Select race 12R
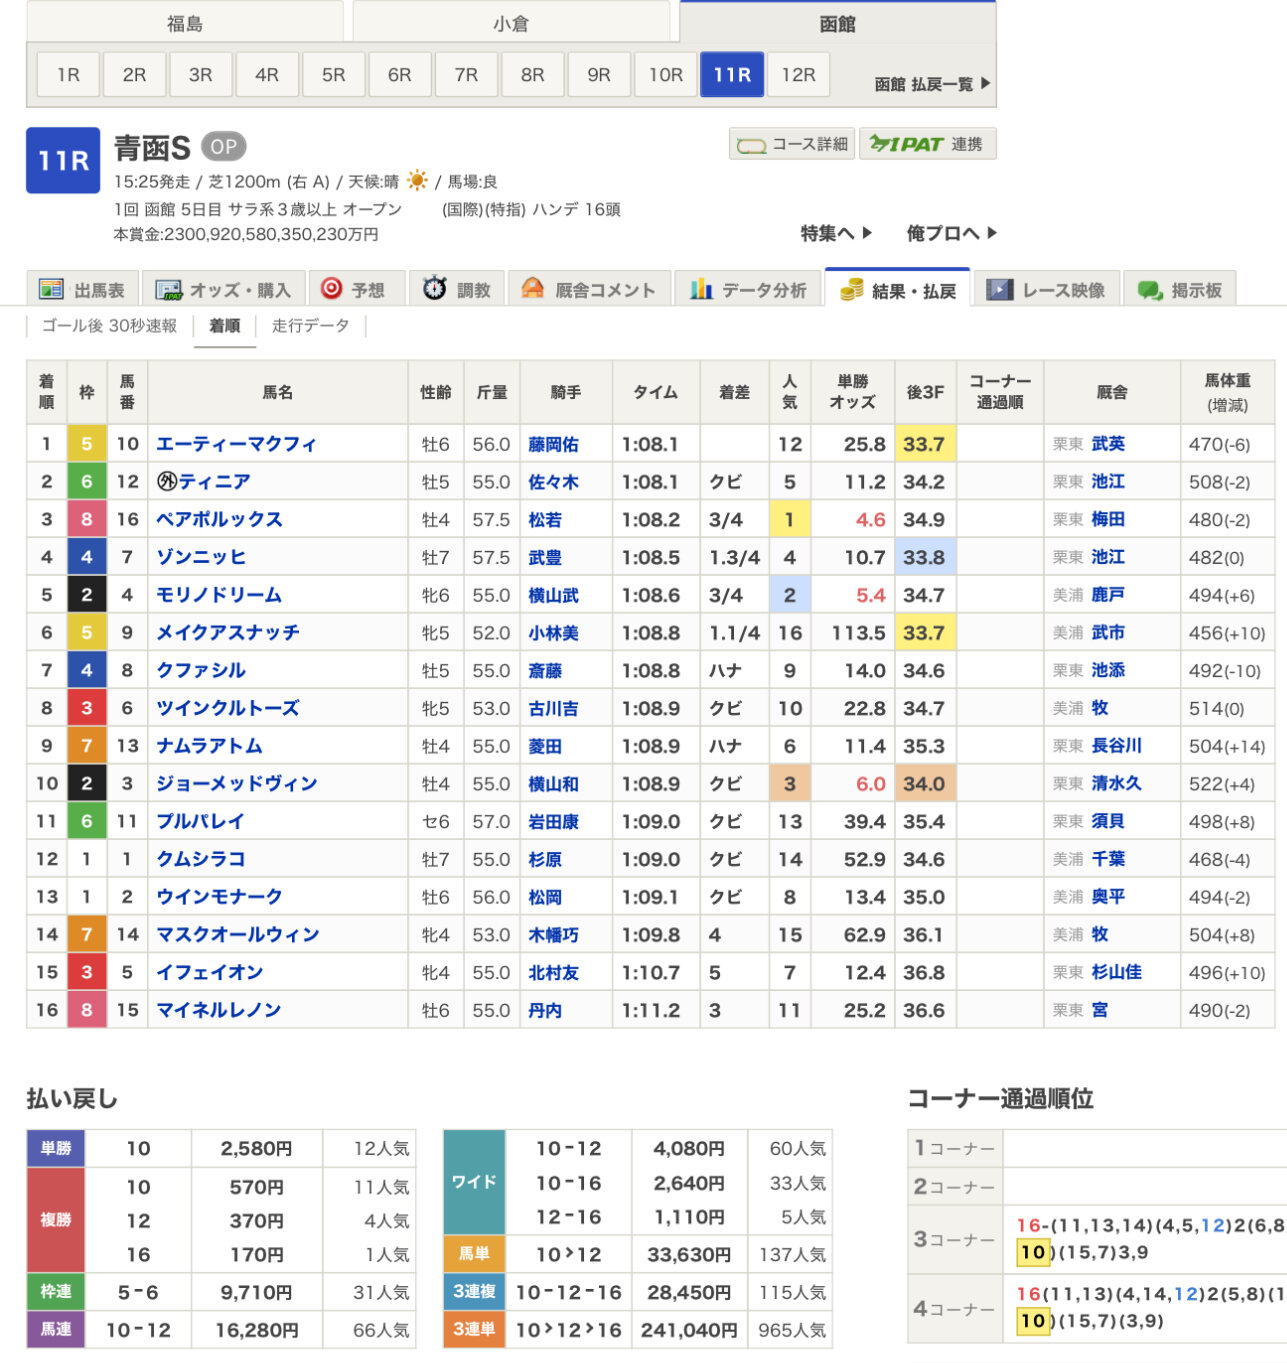1287x1363 pixels. pos(798,75)
